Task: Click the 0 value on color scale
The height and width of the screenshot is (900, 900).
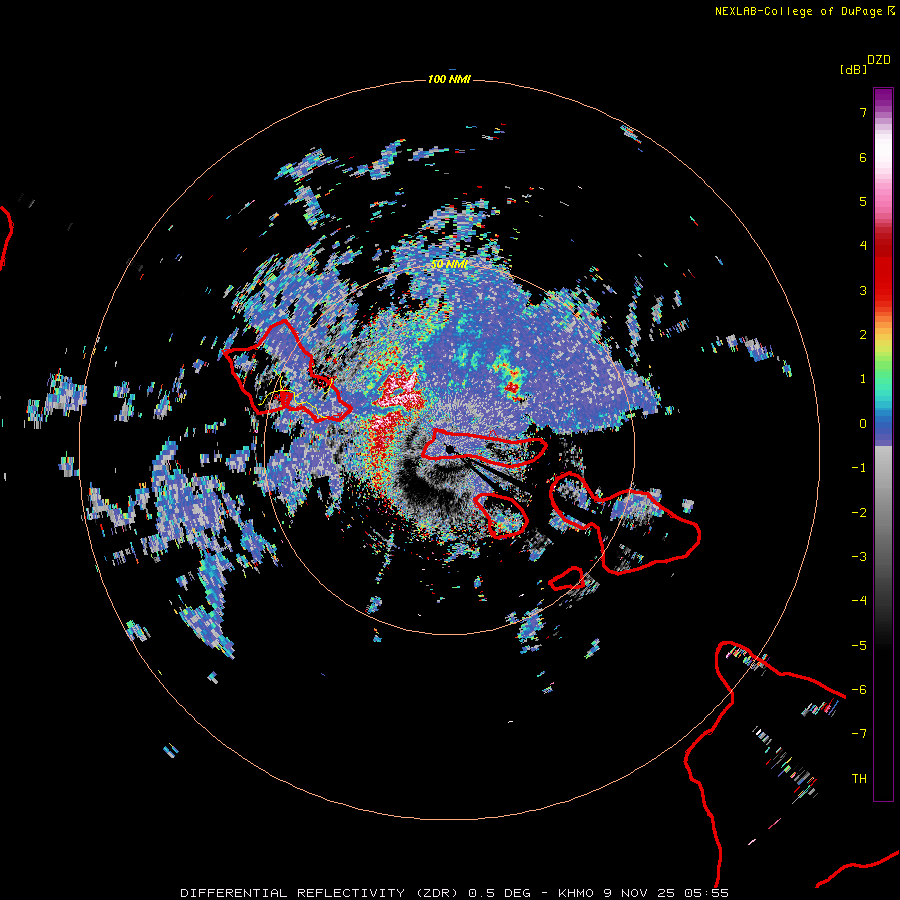Action: 863,424
